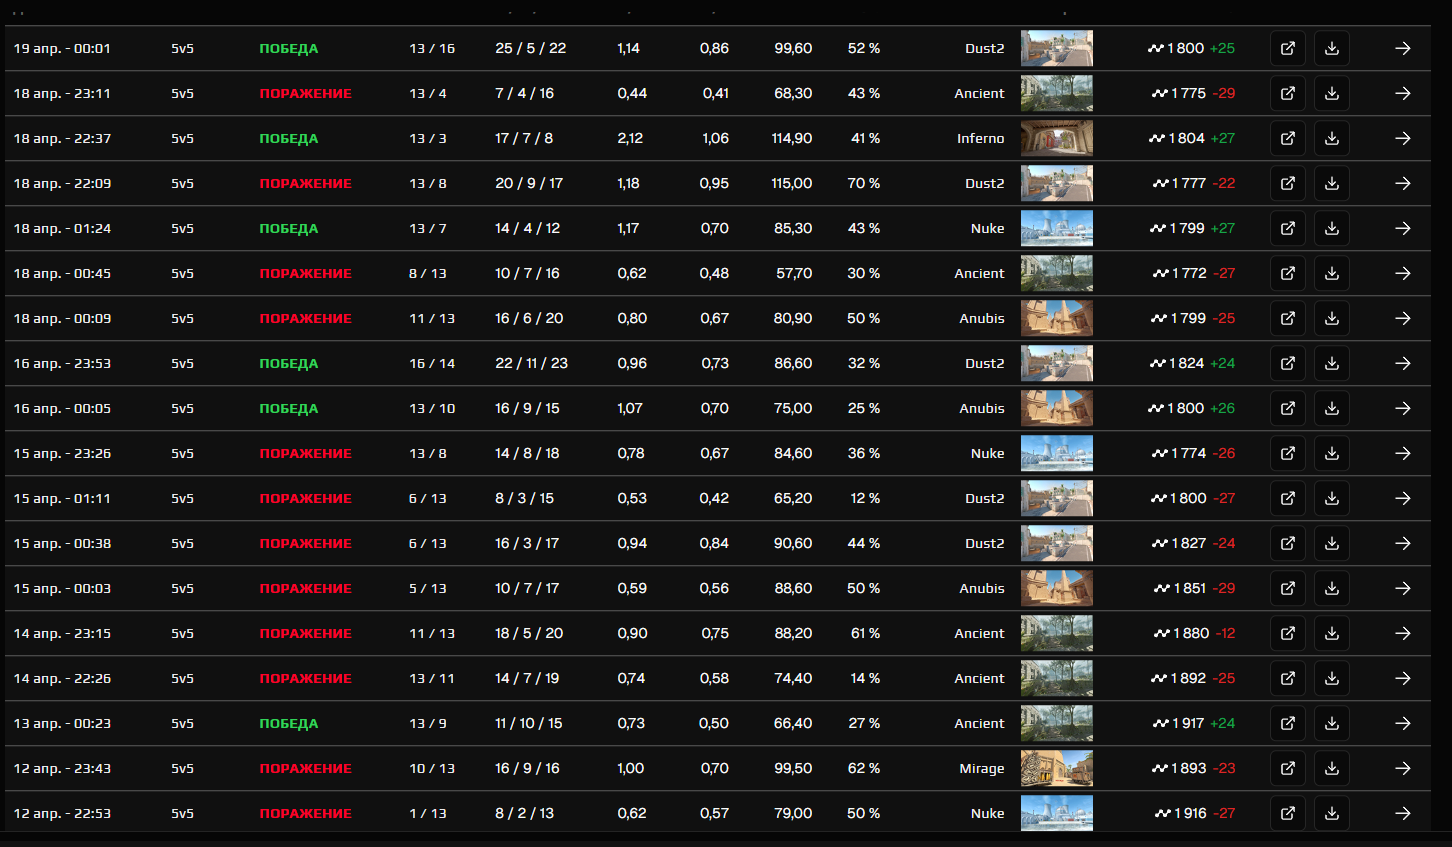
Task: Select ПОРАЖЕНИЕ result on 18 апр. 23:11 row
Action: [306, 93]
